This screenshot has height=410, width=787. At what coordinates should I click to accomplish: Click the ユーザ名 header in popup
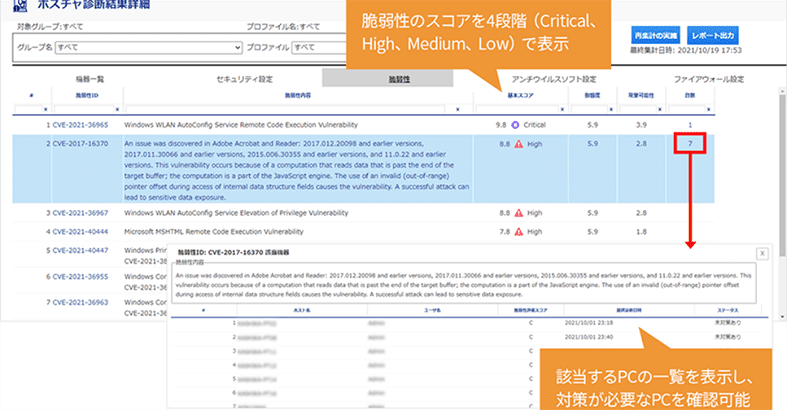click(432, 311)
